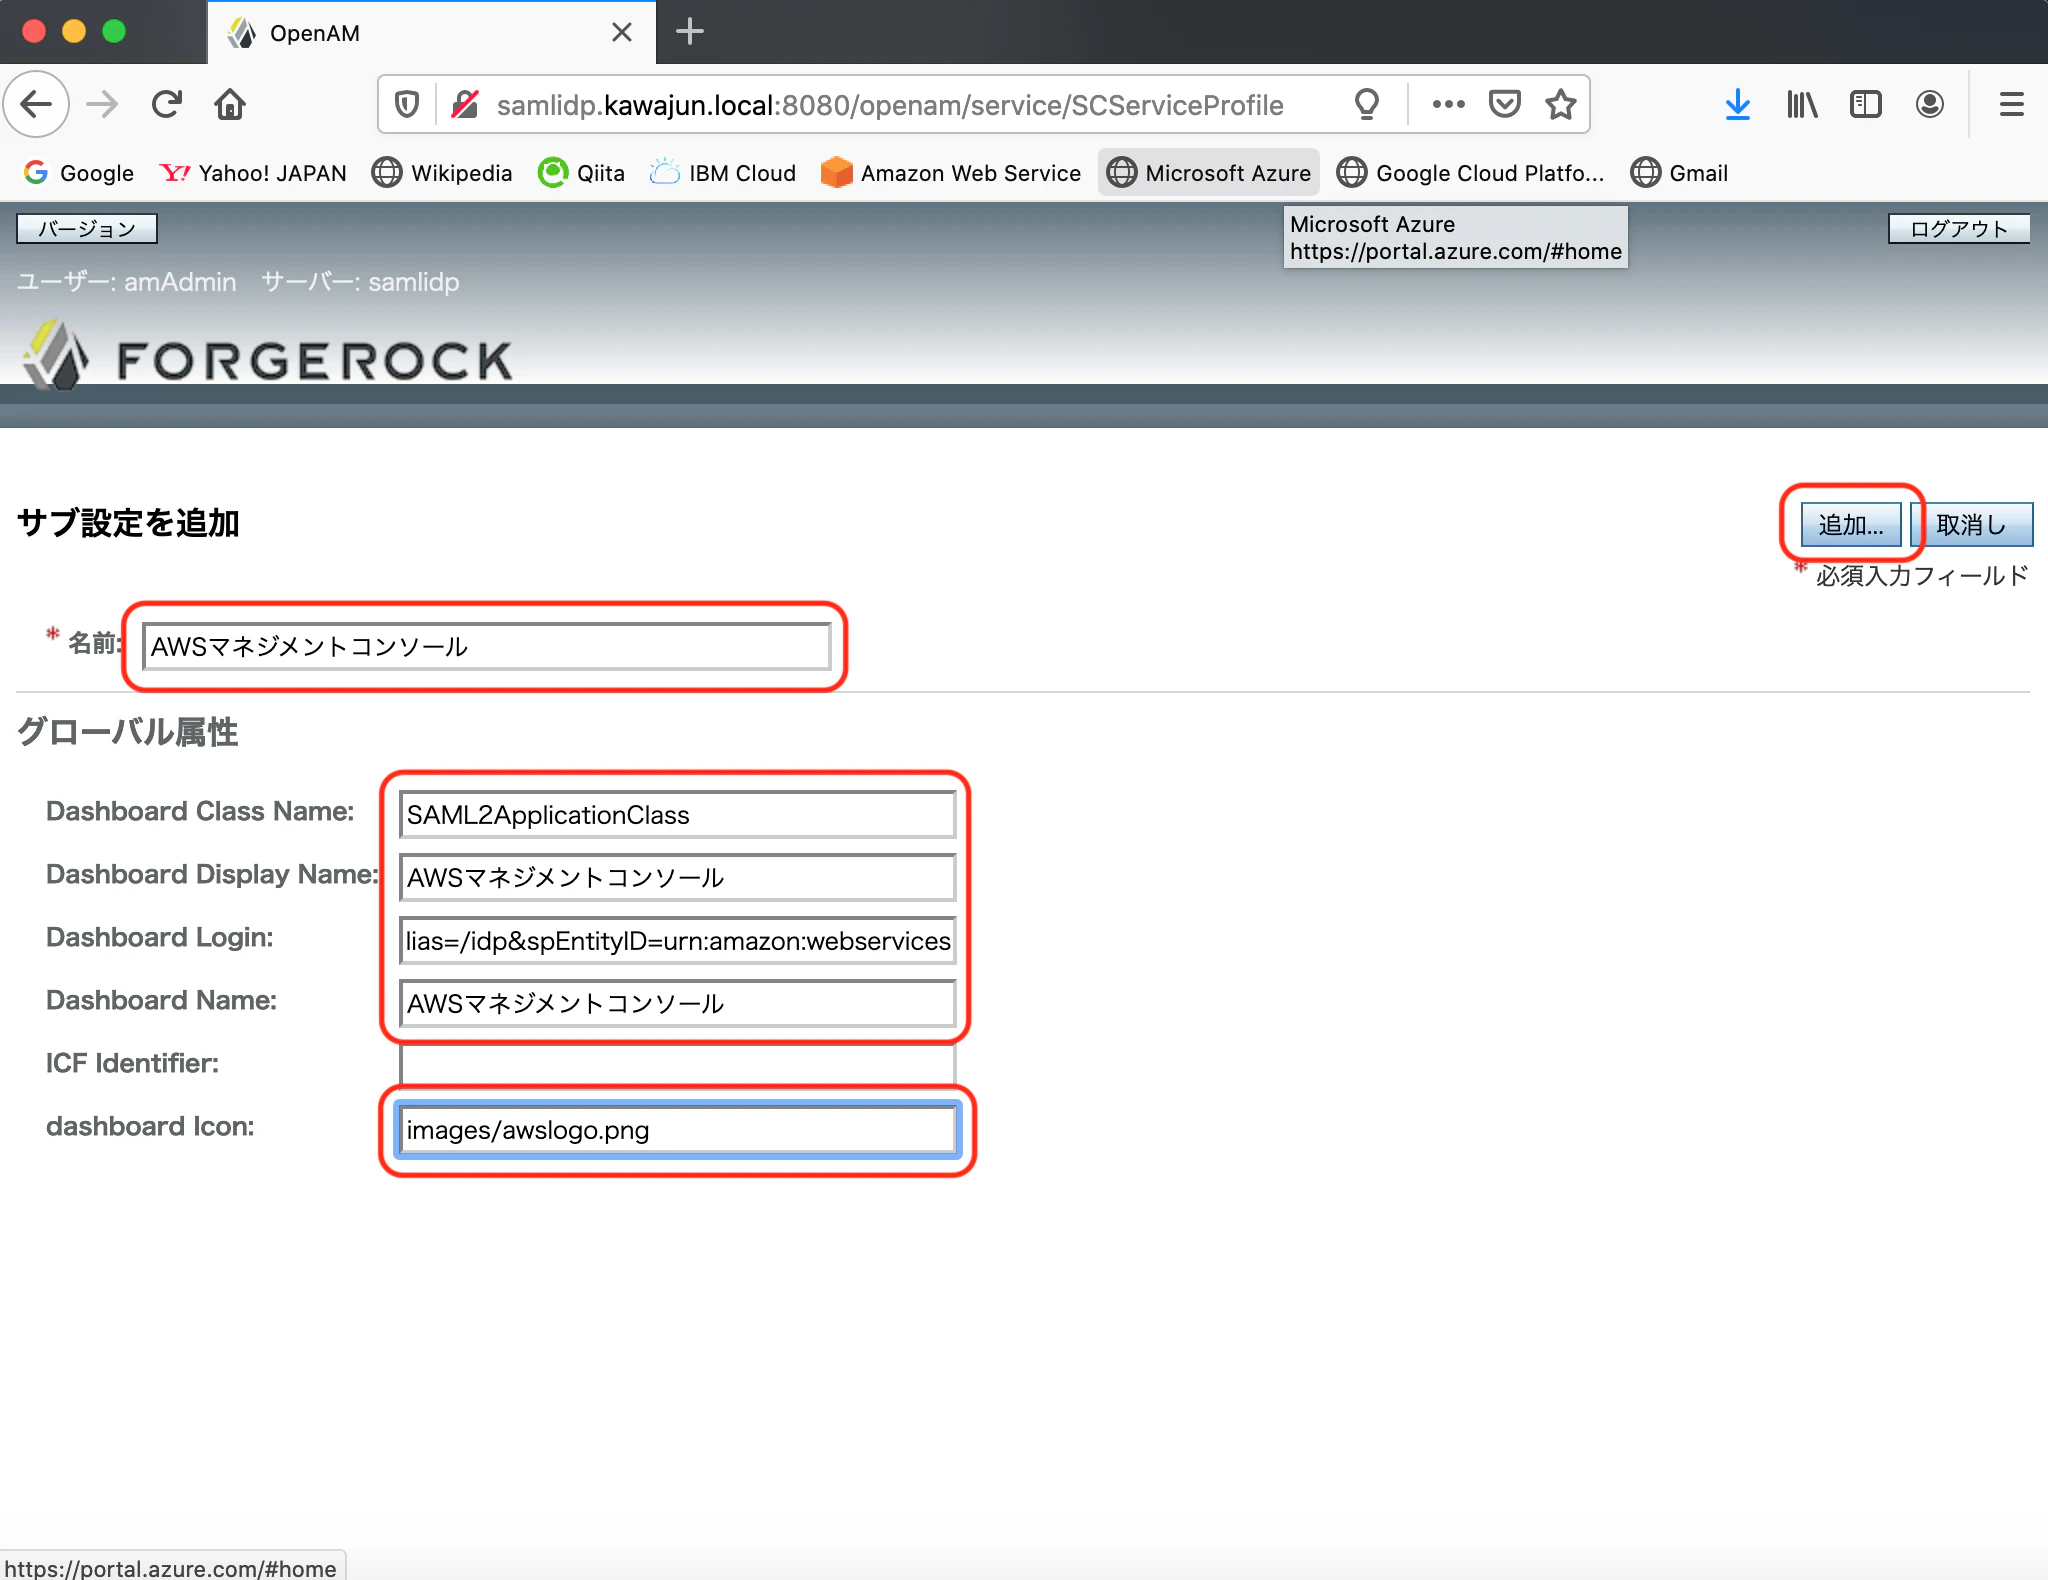Open the Google bookmark
This screenshot has height=1580, width=2048.
(x=79, y=173)
